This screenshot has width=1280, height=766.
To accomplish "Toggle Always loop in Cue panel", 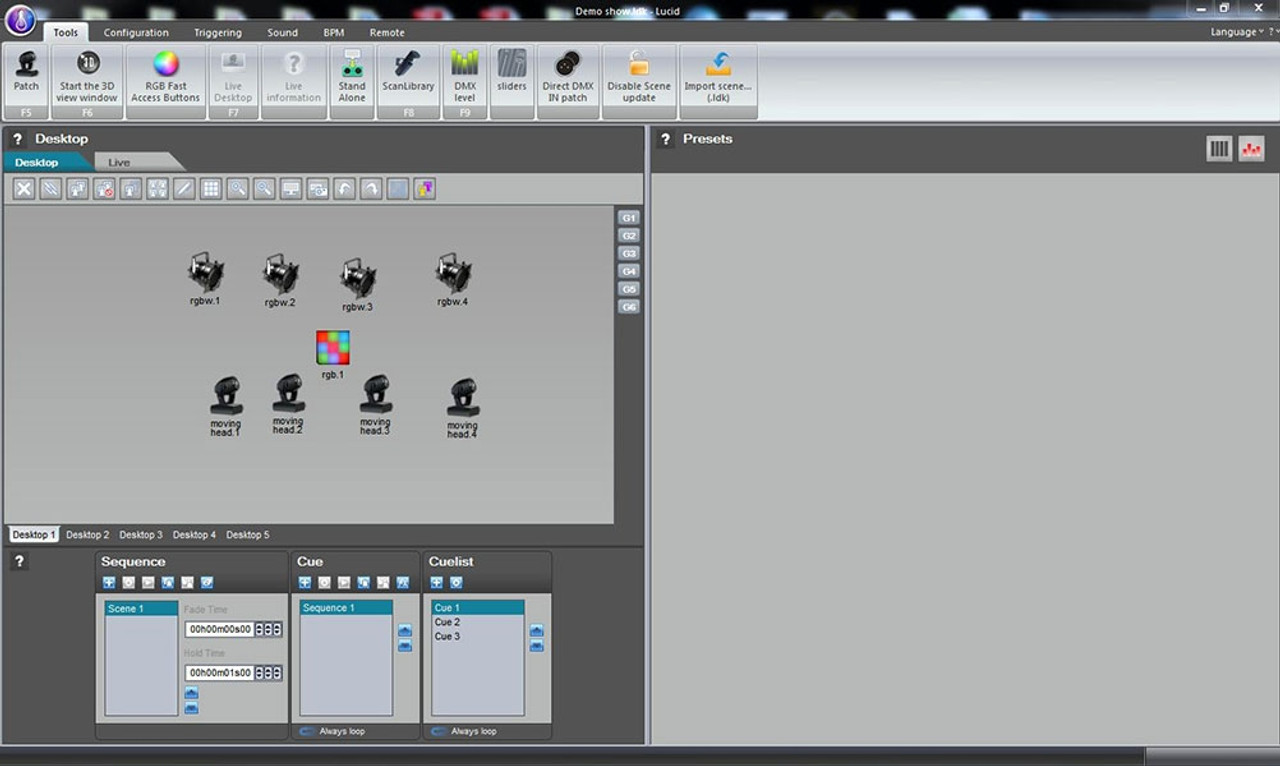I will [332, 731].
